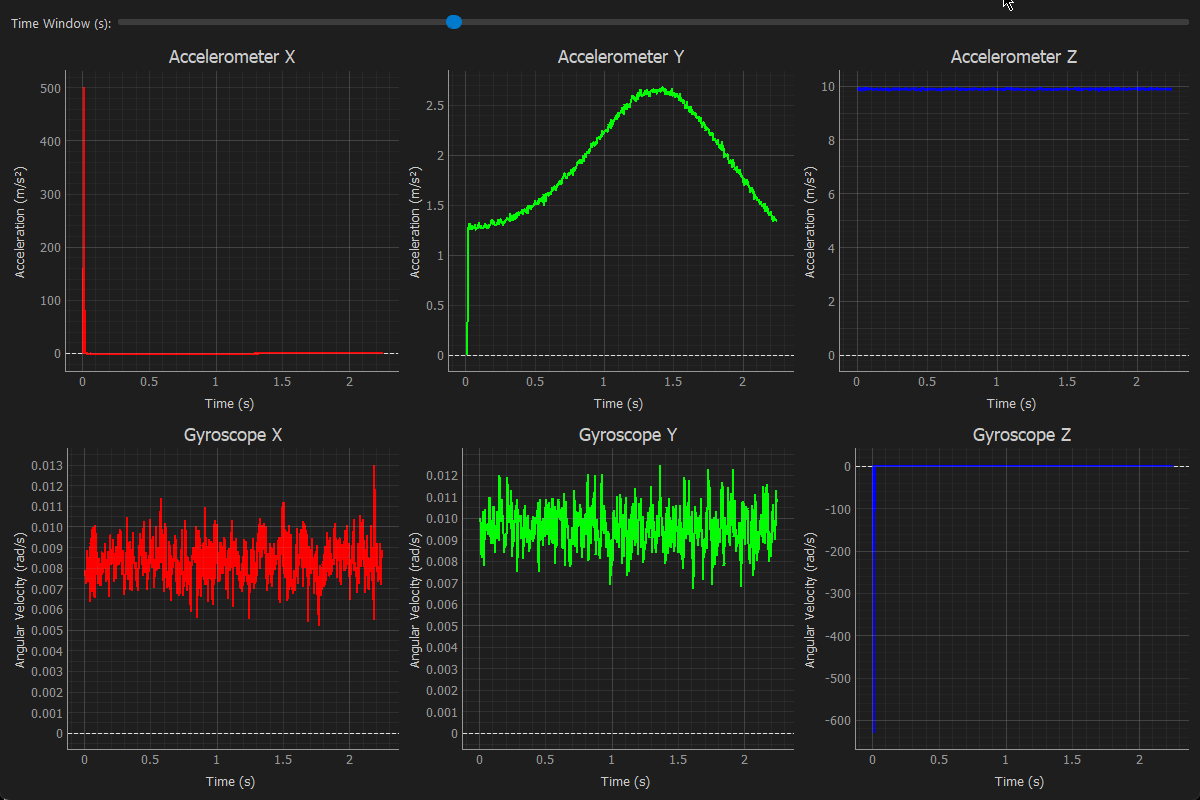Click the 0.013 tick label on Gyroscope X axis
Image resolution: width=1200 pixels, height=800 pixels.
[49, 465]
